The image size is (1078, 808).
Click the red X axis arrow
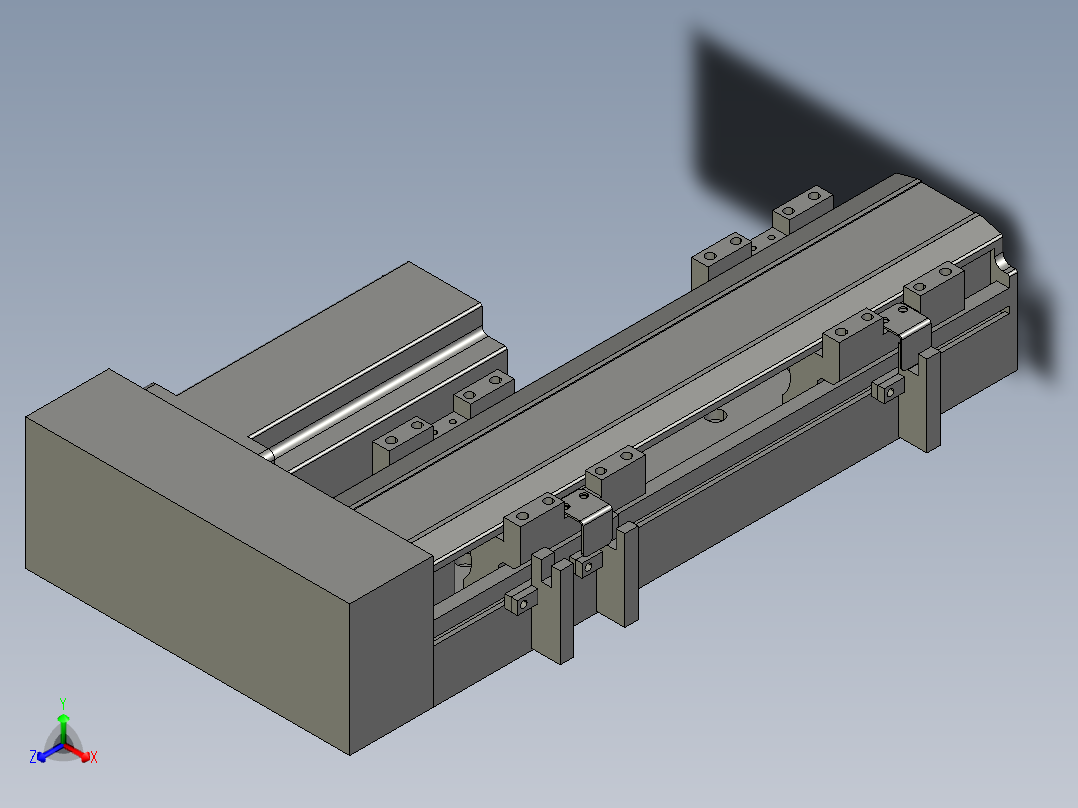click(x=77, y=751)
